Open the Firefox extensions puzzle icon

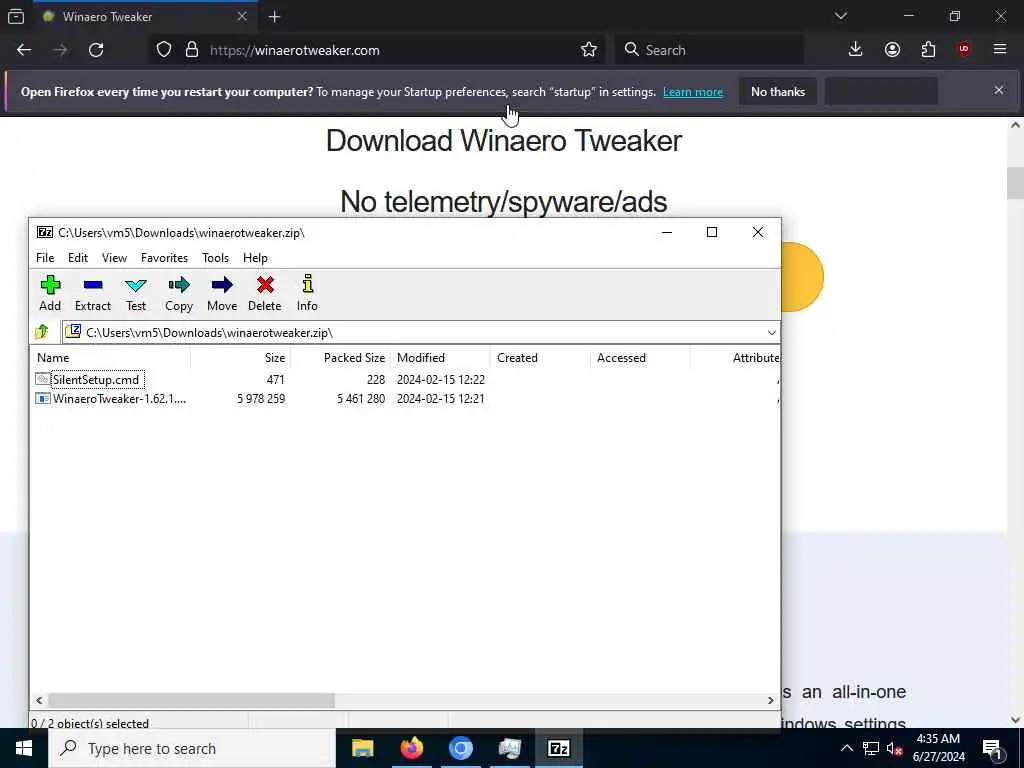[928, 50]
